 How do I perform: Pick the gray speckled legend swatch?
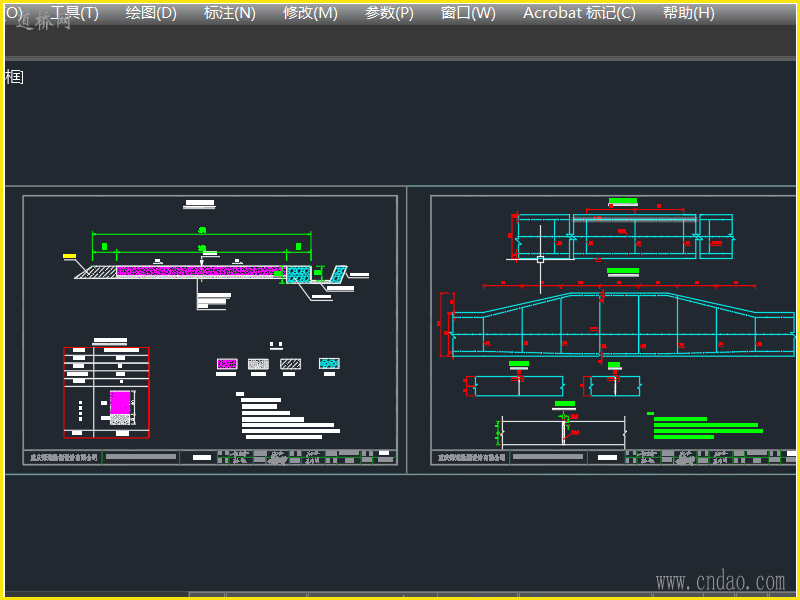tap(258, 364)
